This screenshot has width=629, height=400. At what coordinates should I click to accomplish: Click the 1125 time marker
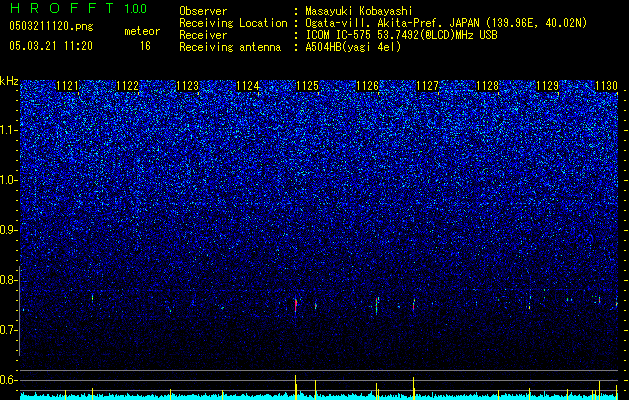click(307, 86)
